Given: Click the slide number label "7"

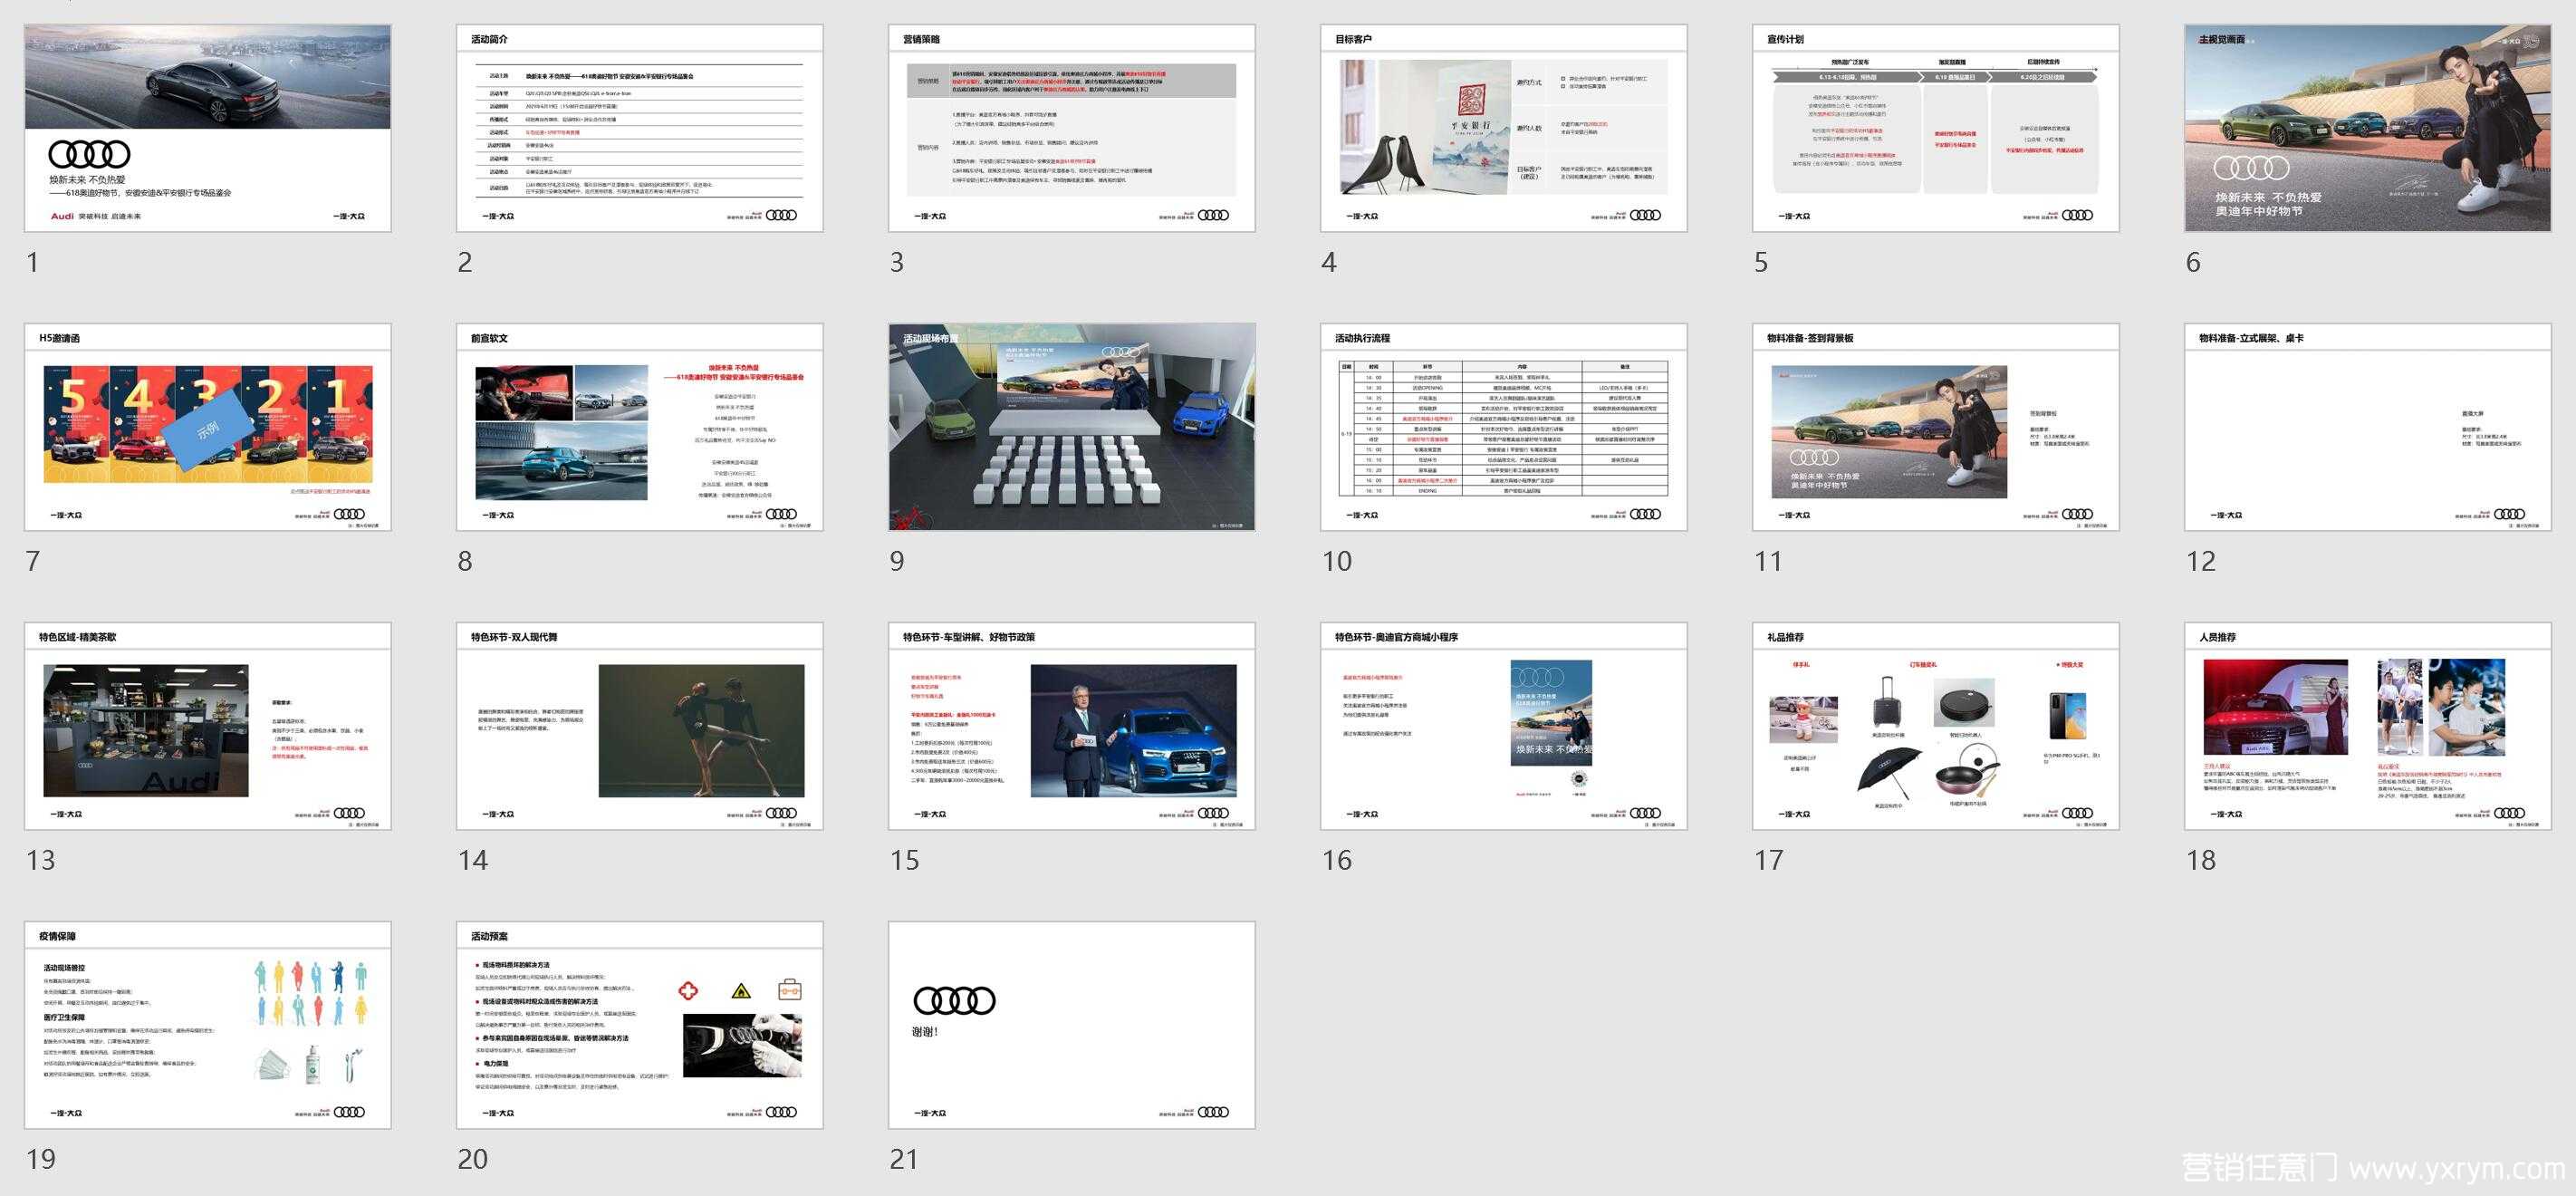Looking at the screenshot, I should tap(33, 561).
